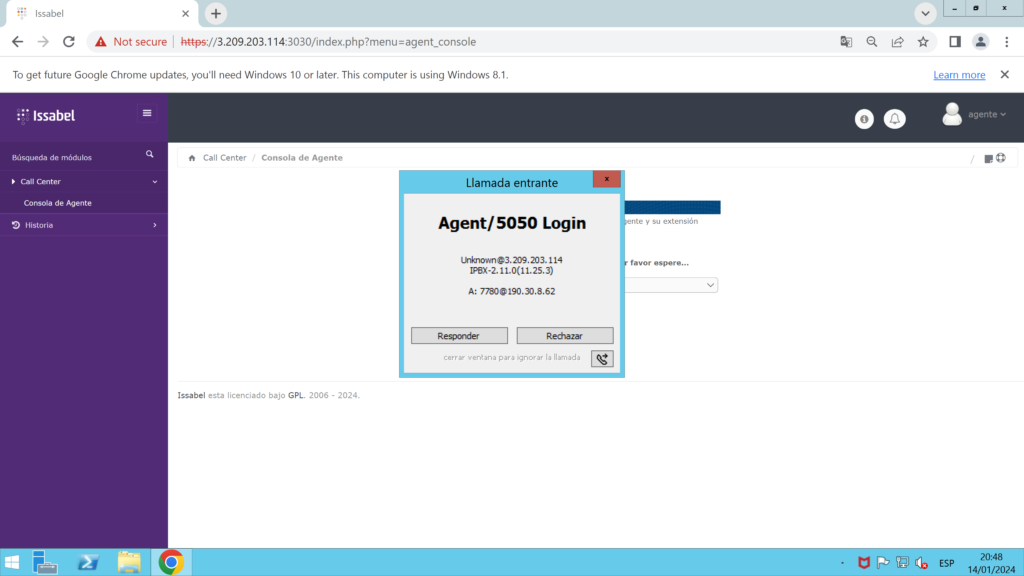Viewport: 1024px width, 576px height.
Task: Click the Learn more link
Action: click(958, 75)
